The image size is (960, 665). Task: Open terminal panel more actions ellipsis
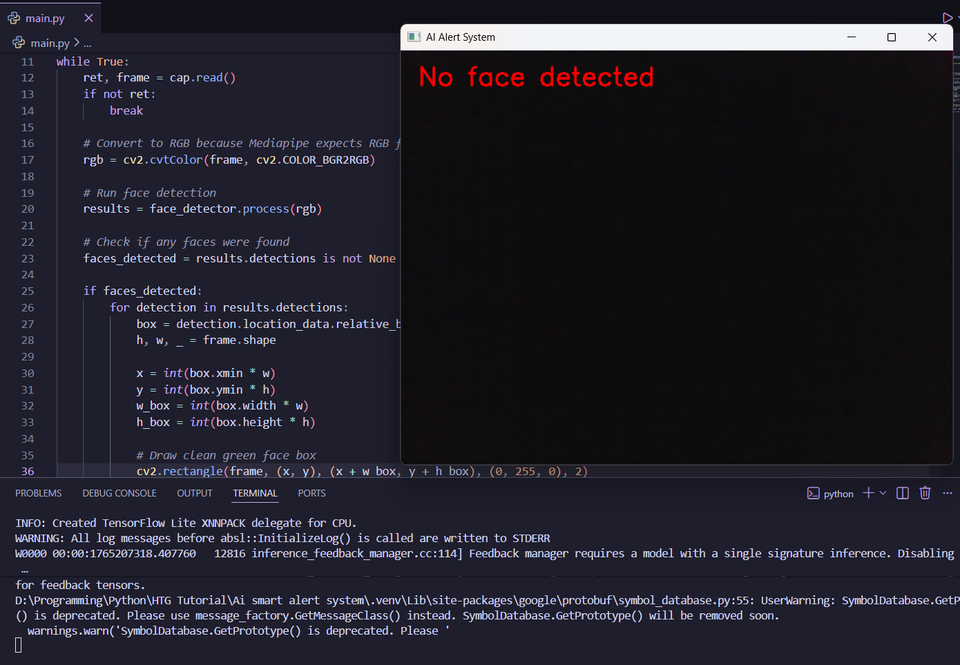click(x=948, y=493)
